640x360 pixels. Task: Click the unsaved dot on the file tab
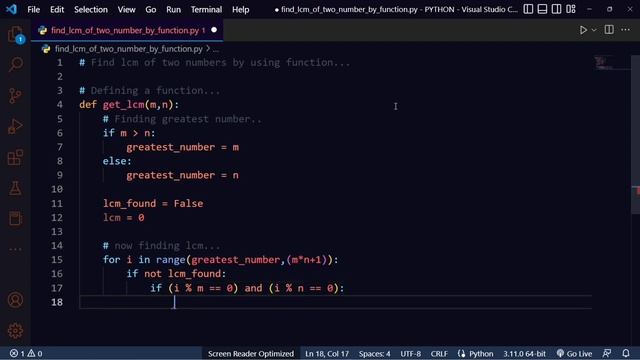(214, 30)
